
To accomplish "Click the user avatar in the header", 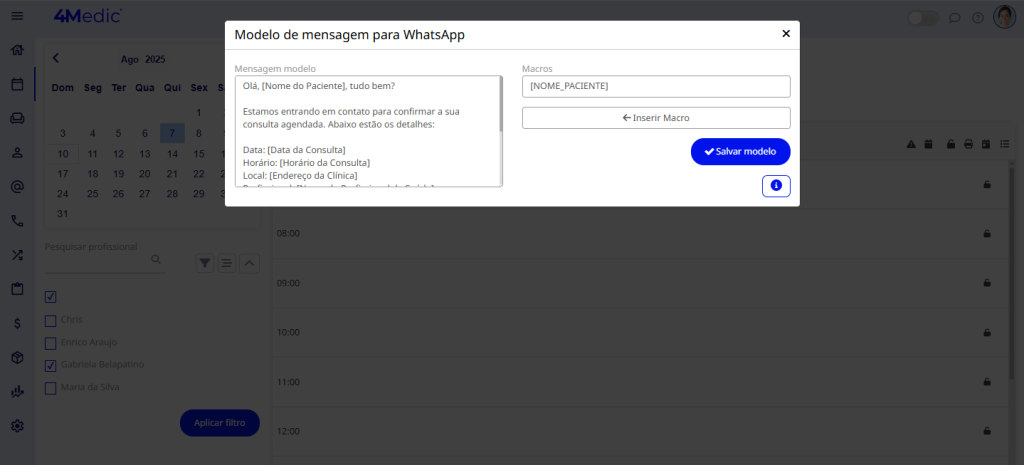I will click(1004, 18).
